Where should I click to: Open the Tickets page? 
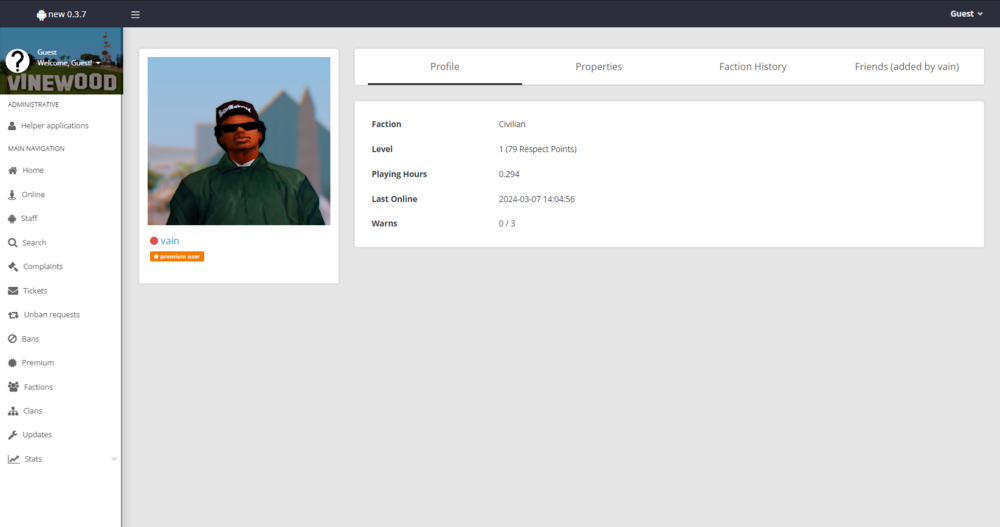pos(35,291)
